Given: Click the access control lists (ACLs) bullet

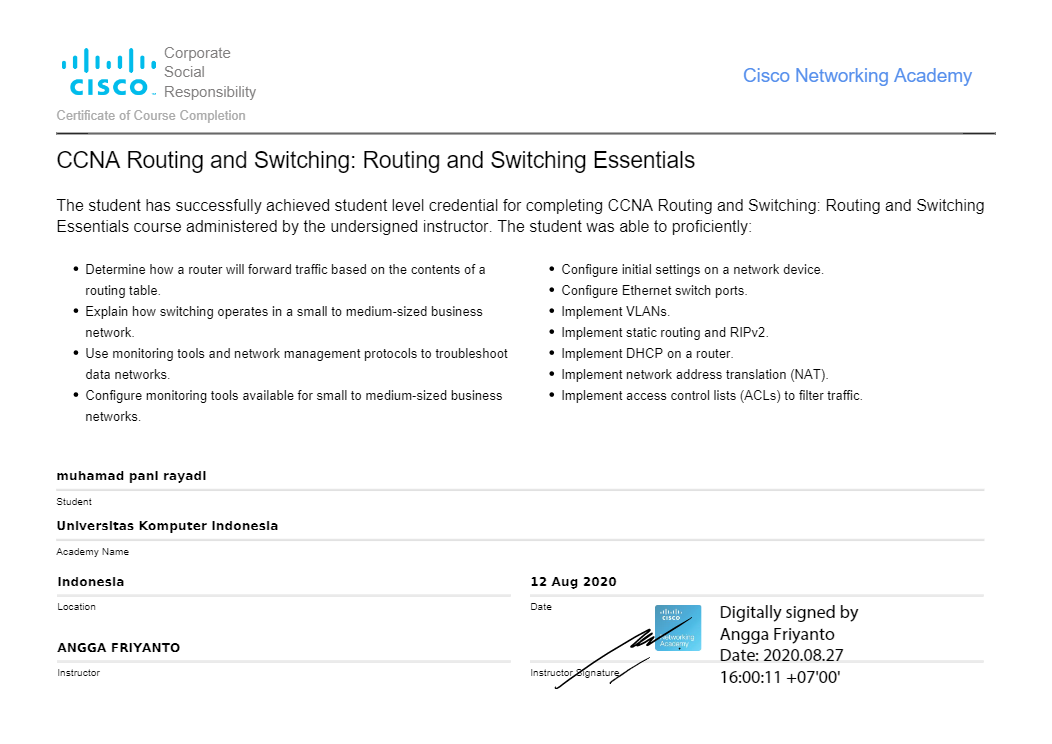Looking at the screenshot, I should click(712, 396).
